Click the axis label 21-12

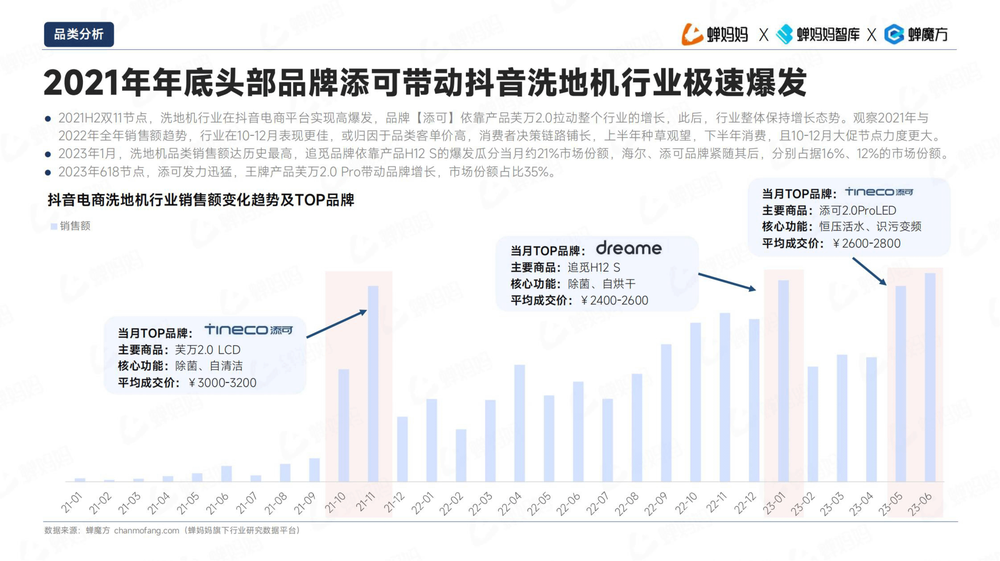394,503
